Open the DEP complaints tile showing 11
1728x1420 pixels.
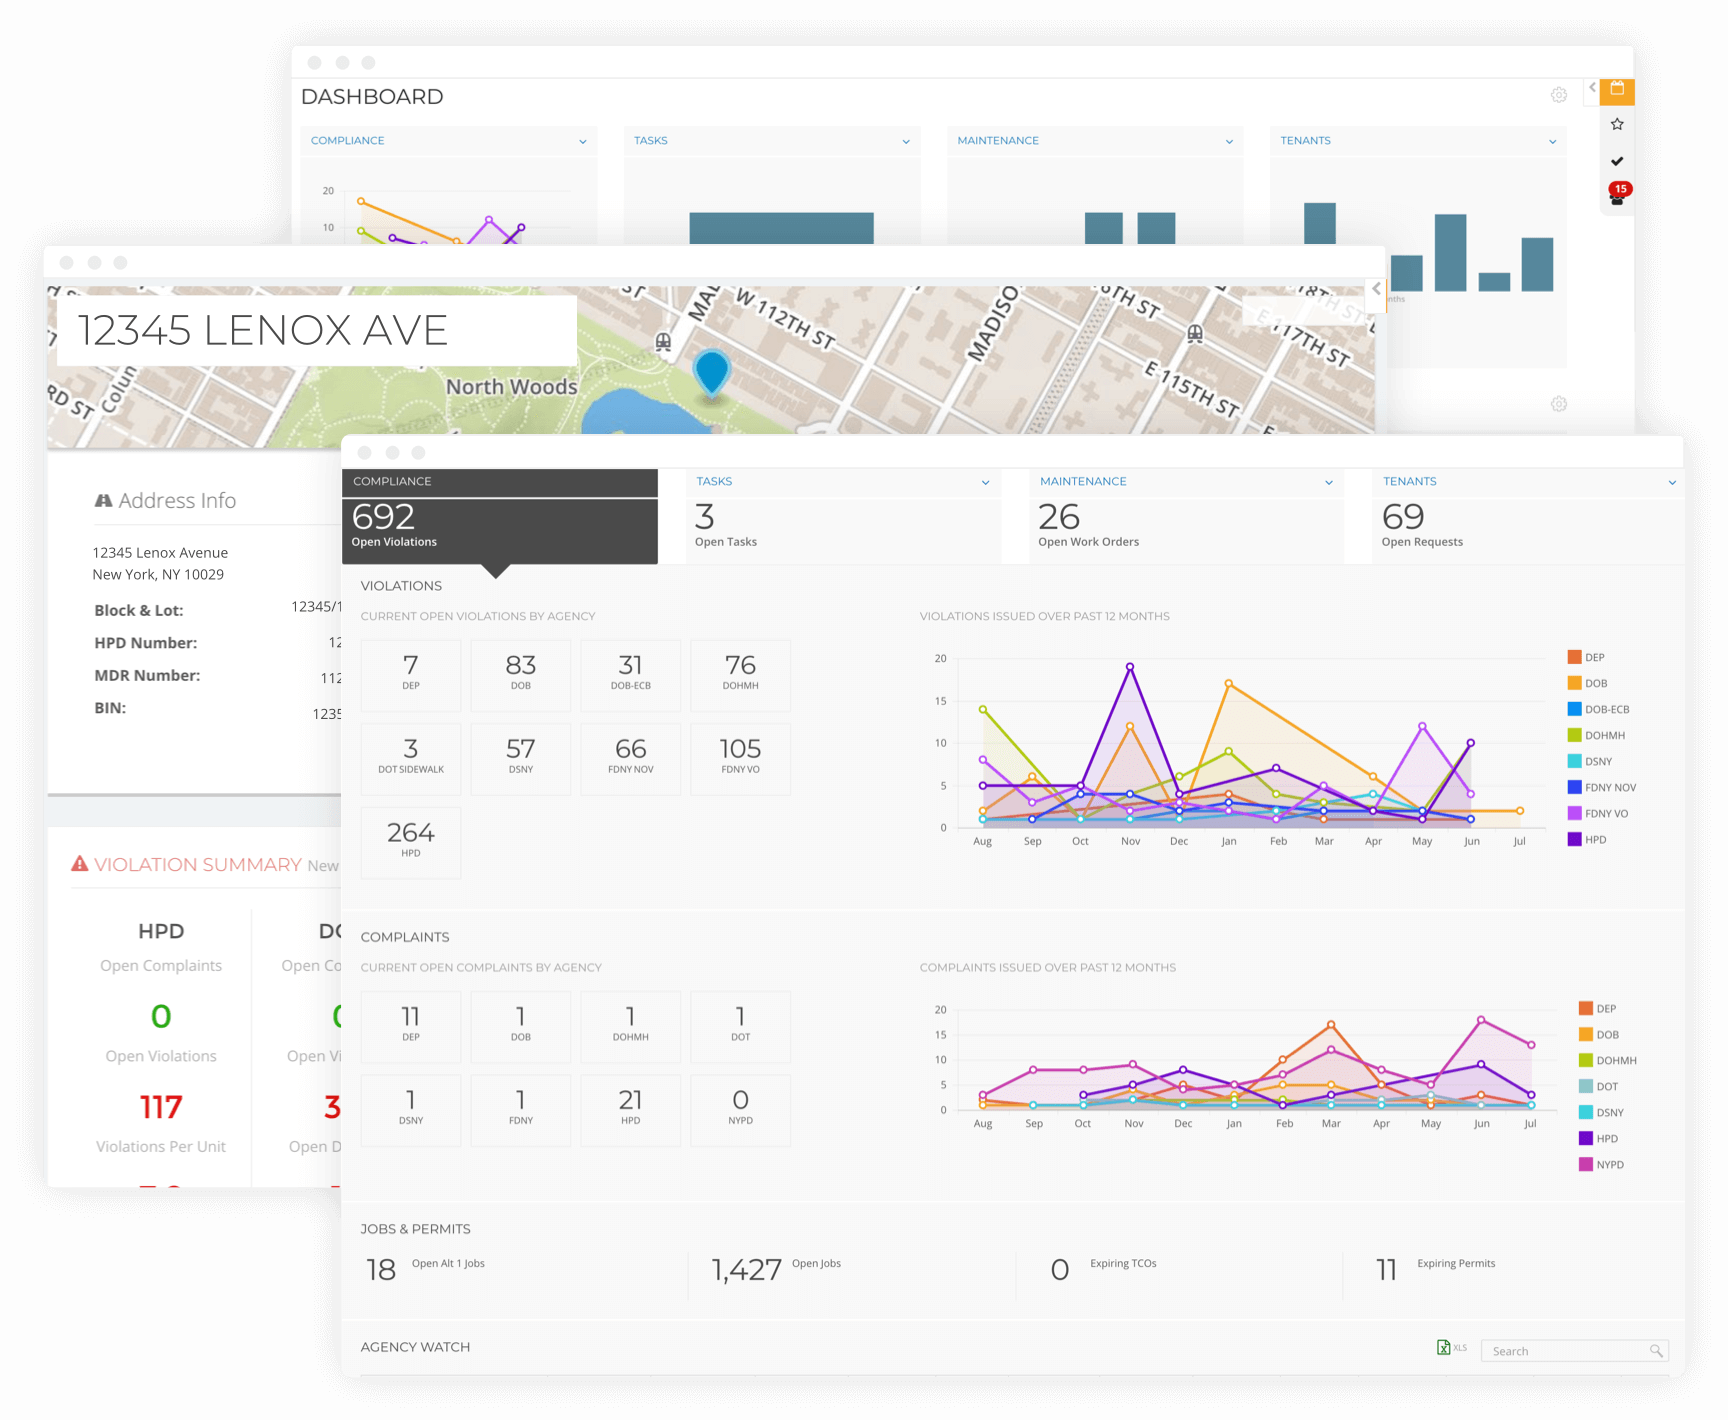pos(411,1027)
